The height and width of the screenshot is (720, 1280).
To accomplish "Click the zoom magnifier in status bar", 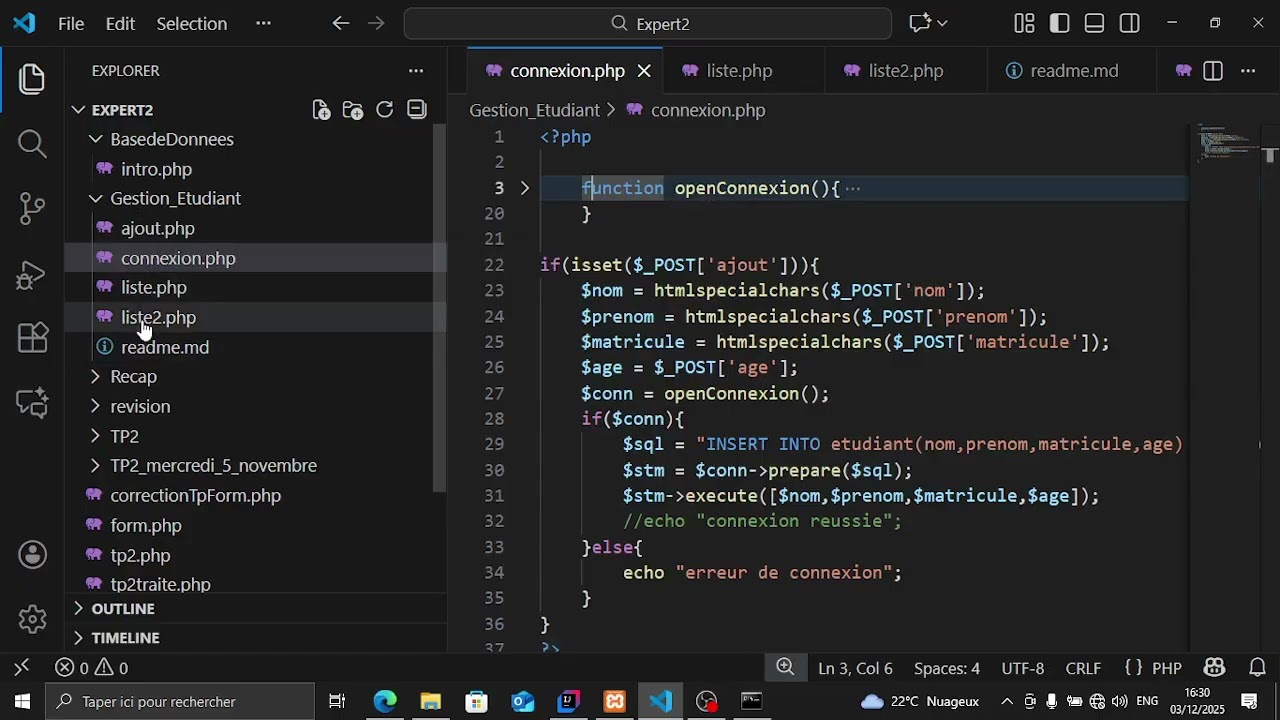I will (786, 668).
